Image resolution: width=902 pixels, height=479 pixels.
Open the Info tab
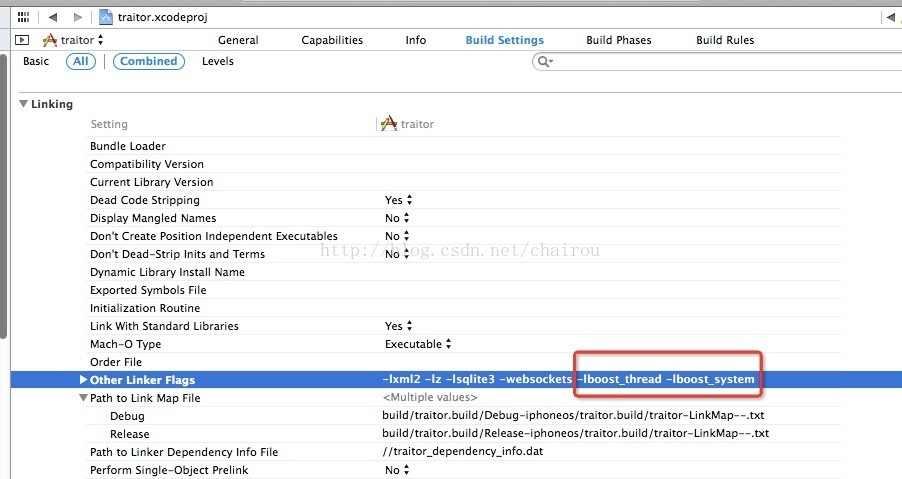click(x=415, y=40)
